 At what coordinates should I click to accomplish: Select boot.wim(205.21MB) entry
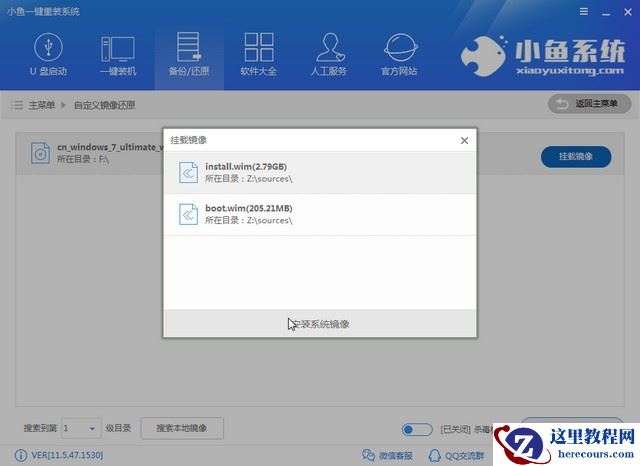pyautogui.click(x=320, y=214)
